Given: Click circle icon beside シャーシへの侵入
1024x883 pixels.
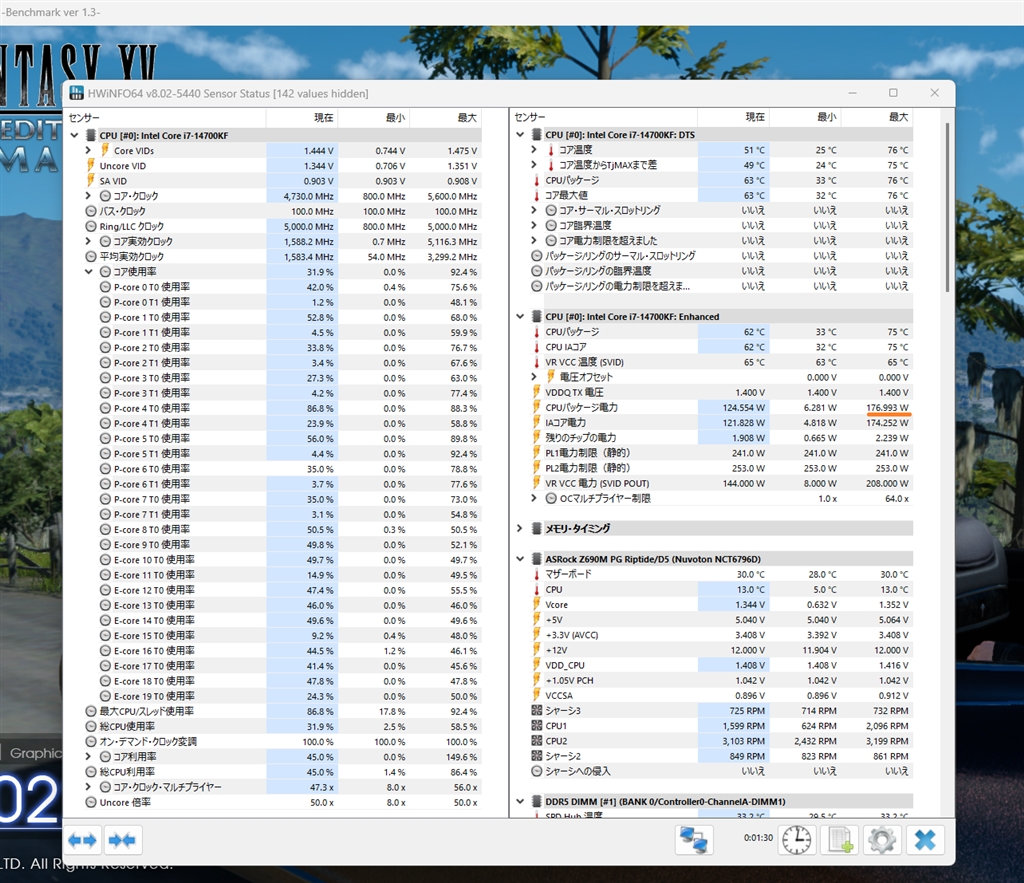Looking at the screenshot, I should 537,771.
